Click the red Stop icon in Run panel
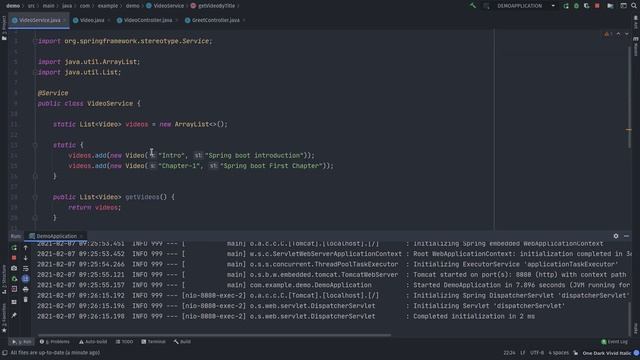This screenshot has width=640, height=360. (x=14, y=258)
